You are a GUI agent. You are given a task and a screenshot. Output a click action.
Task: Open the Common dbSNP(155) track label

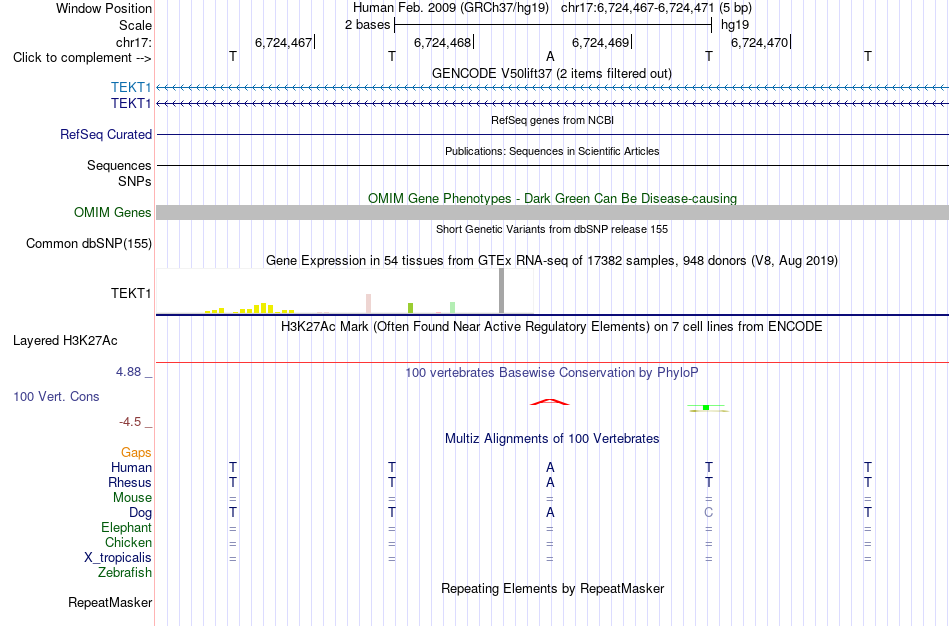(x=89, y=244)
